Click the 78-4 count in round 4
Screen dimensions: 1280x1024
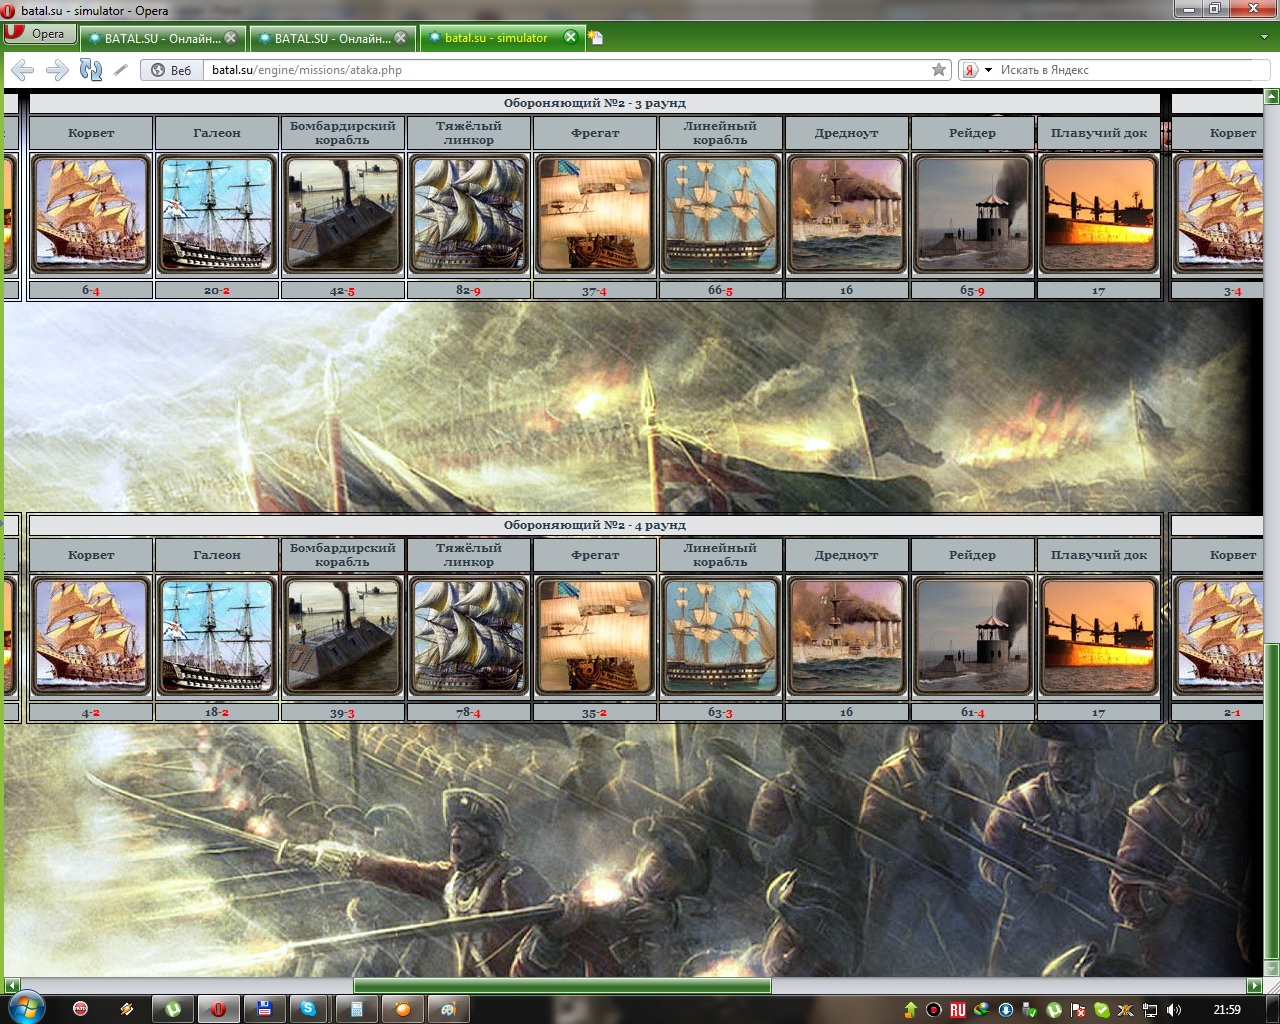[x=469, y=712]
